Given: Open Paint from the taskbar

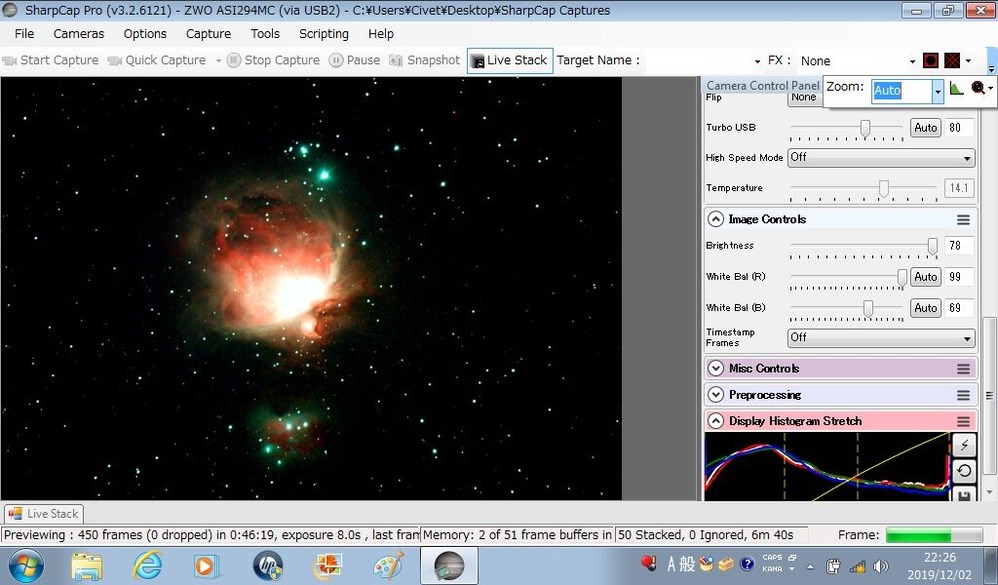Looking at the screenshot, I should 388,566.
